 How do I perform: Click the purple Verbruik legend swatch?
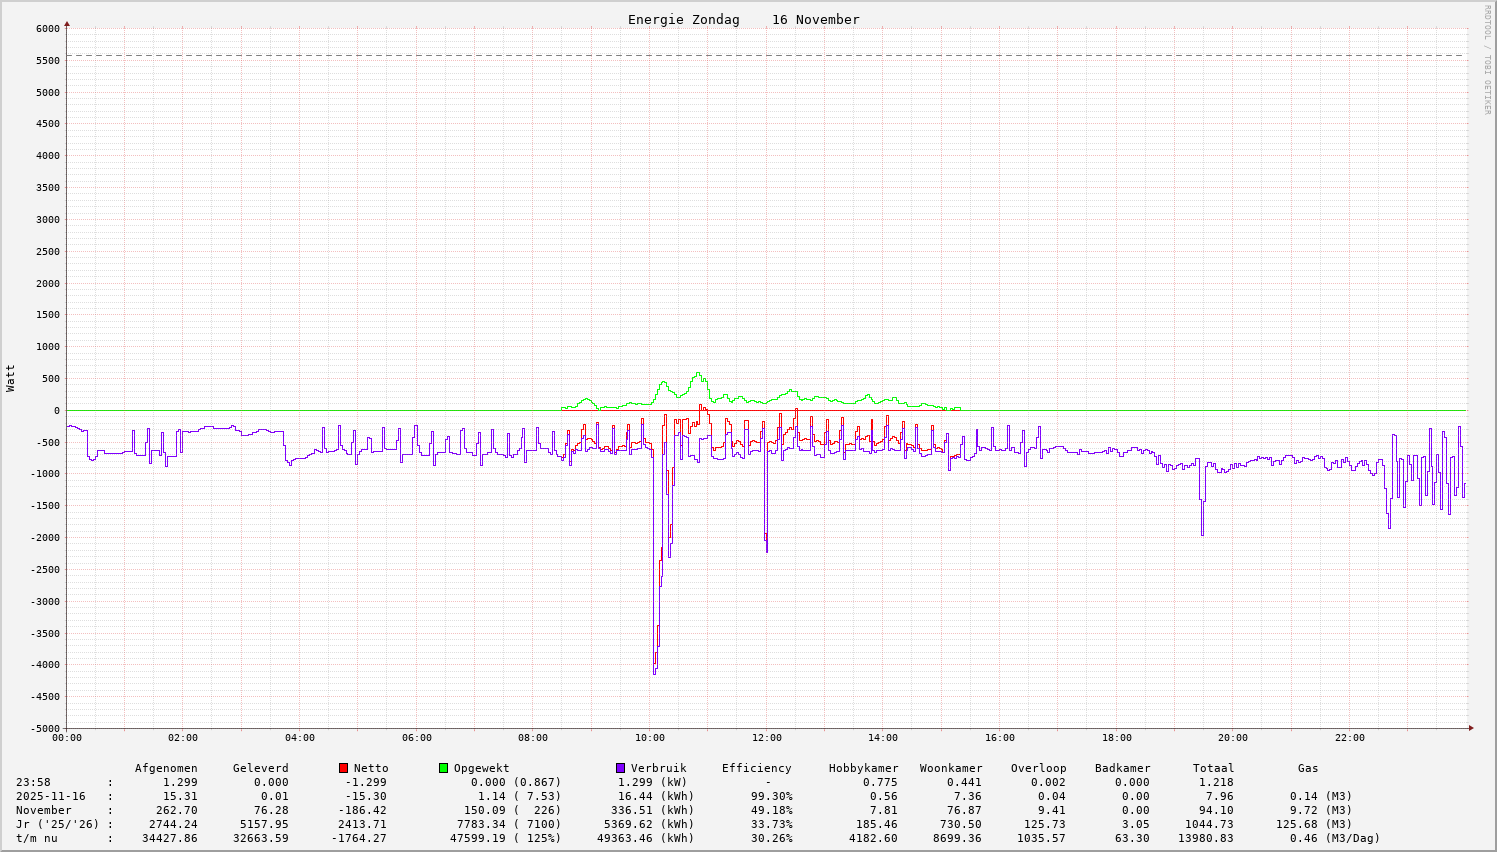pos(620,768)
